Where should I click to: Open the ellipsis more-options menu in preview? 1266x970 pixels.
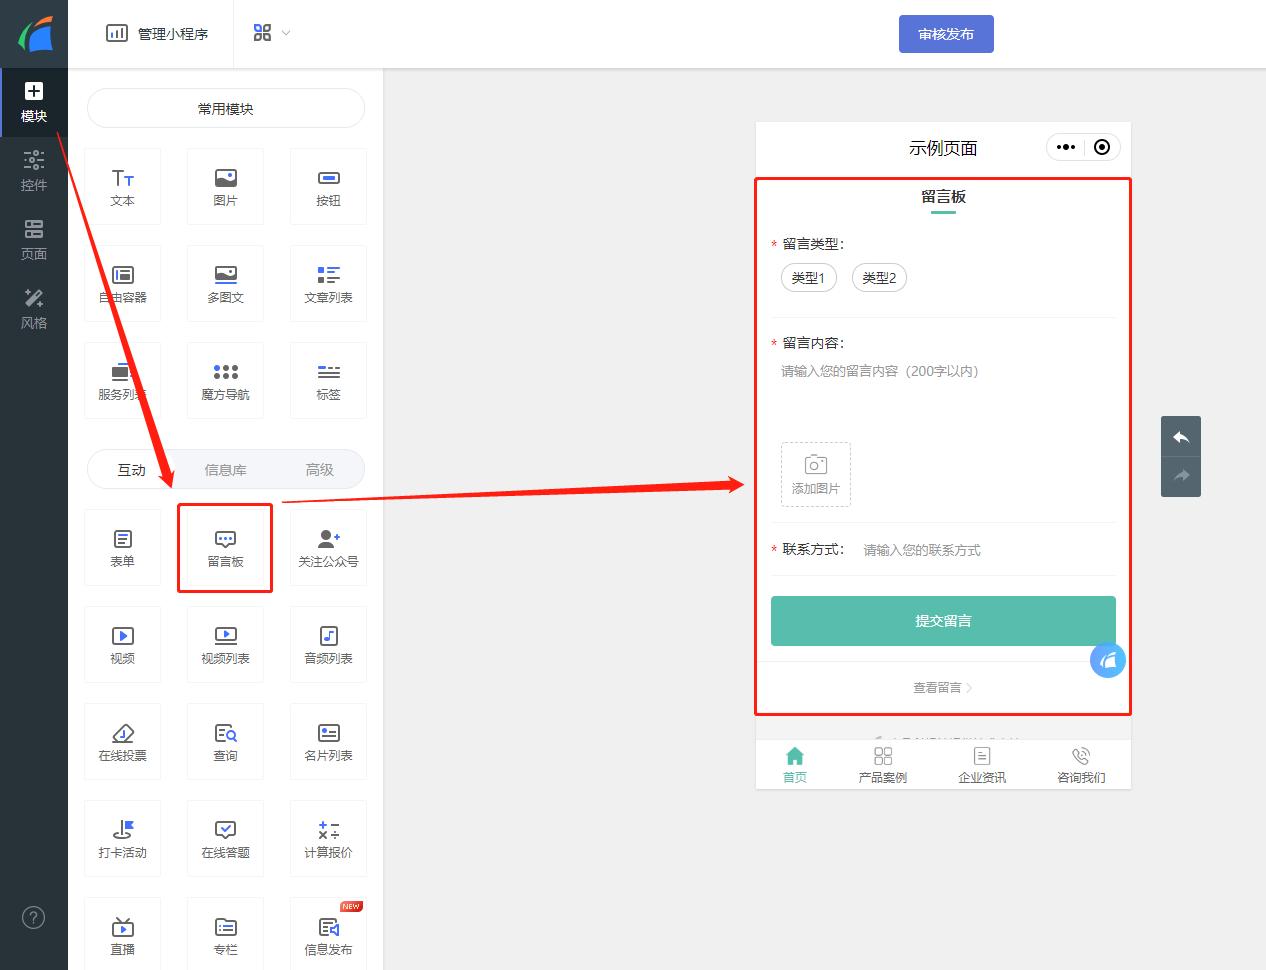(x=1064, y=147)
